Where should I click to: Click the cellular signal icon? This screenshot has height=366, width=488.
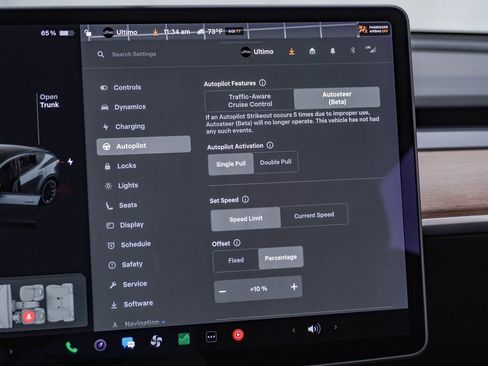tap(371, 50)
